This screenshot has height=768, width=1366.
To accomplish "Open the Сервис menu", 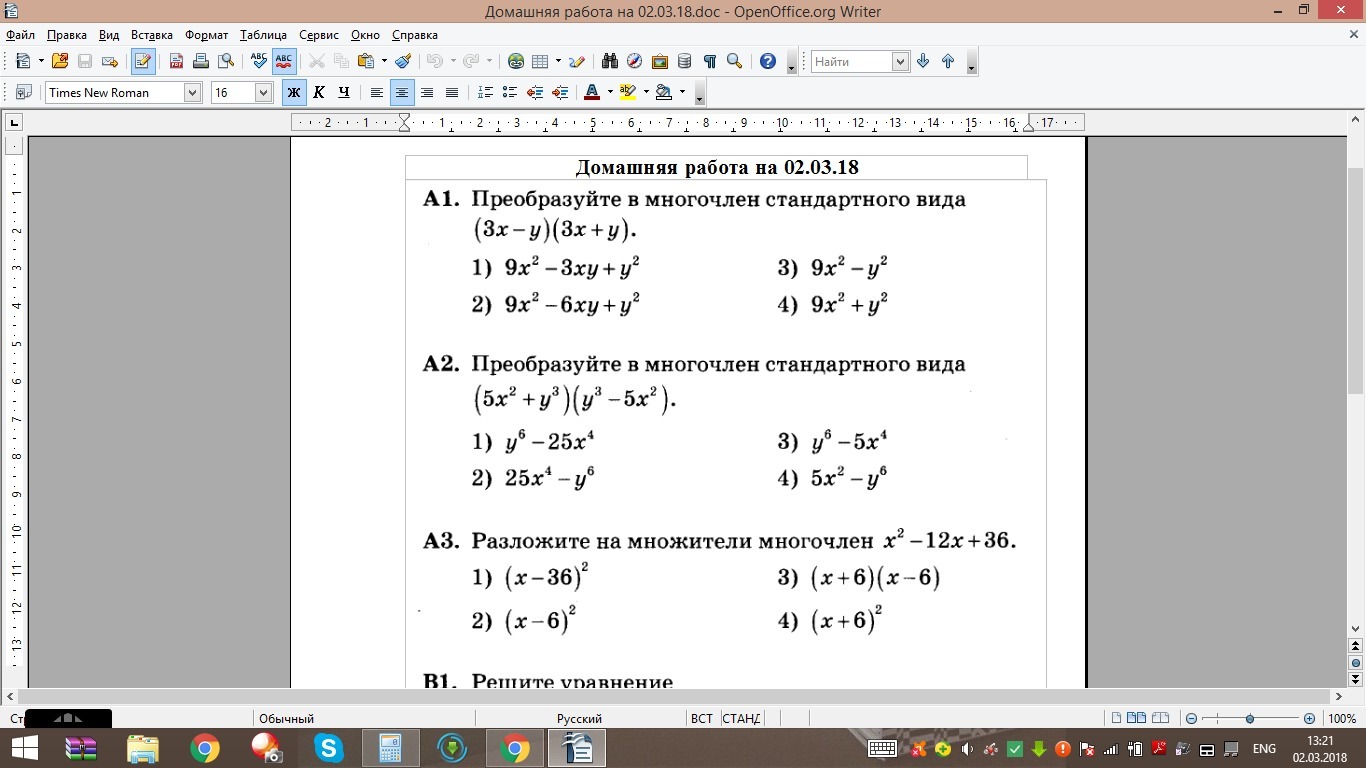I will pyautogui.click(x=320, y=35).
